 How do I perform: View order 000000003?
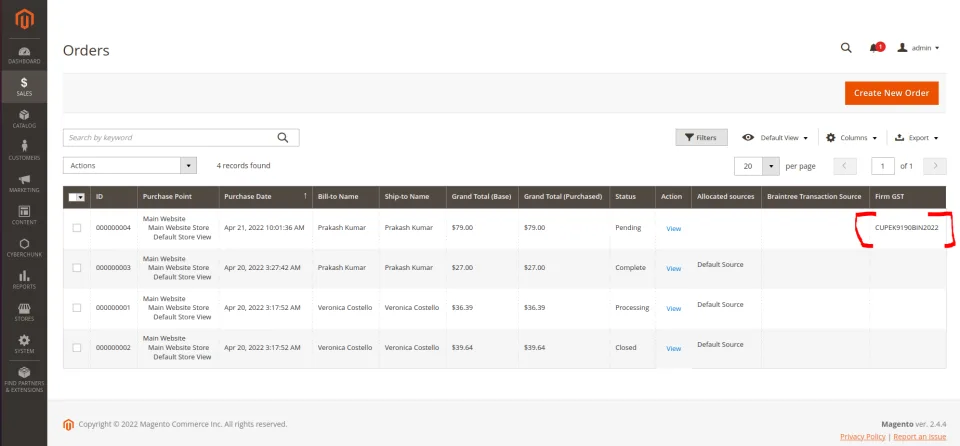(673, 268)
